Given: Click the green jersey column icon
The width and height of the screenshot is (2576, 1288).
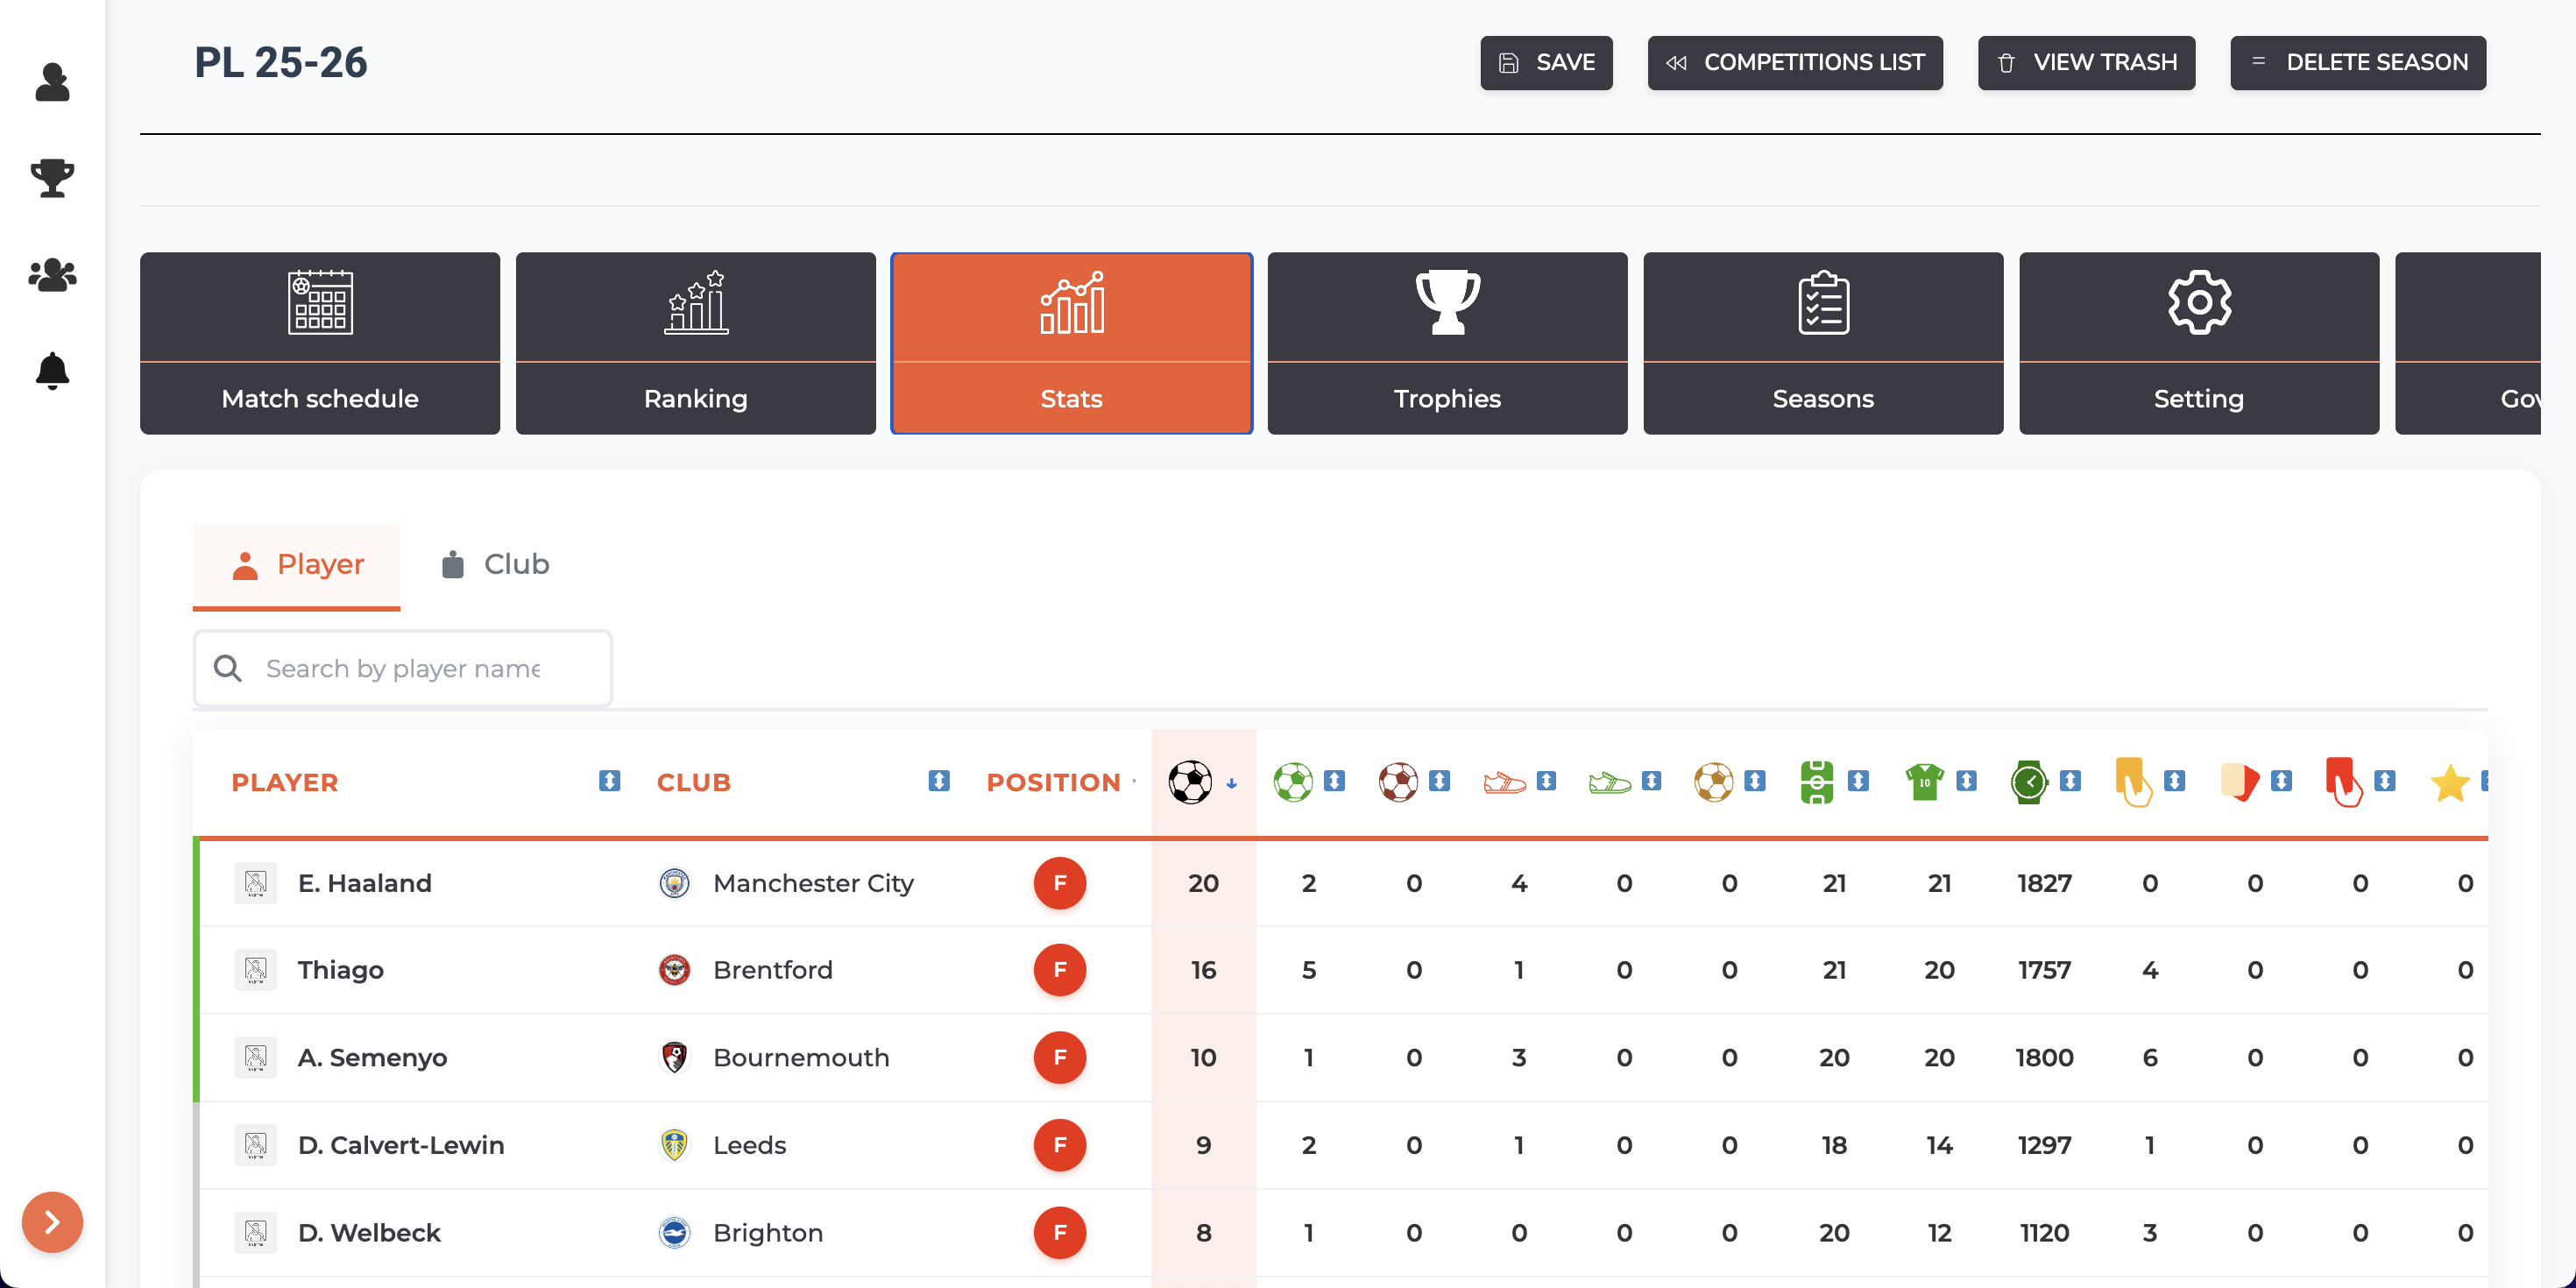Looking at the screenshot, I should click(1923, 781).
